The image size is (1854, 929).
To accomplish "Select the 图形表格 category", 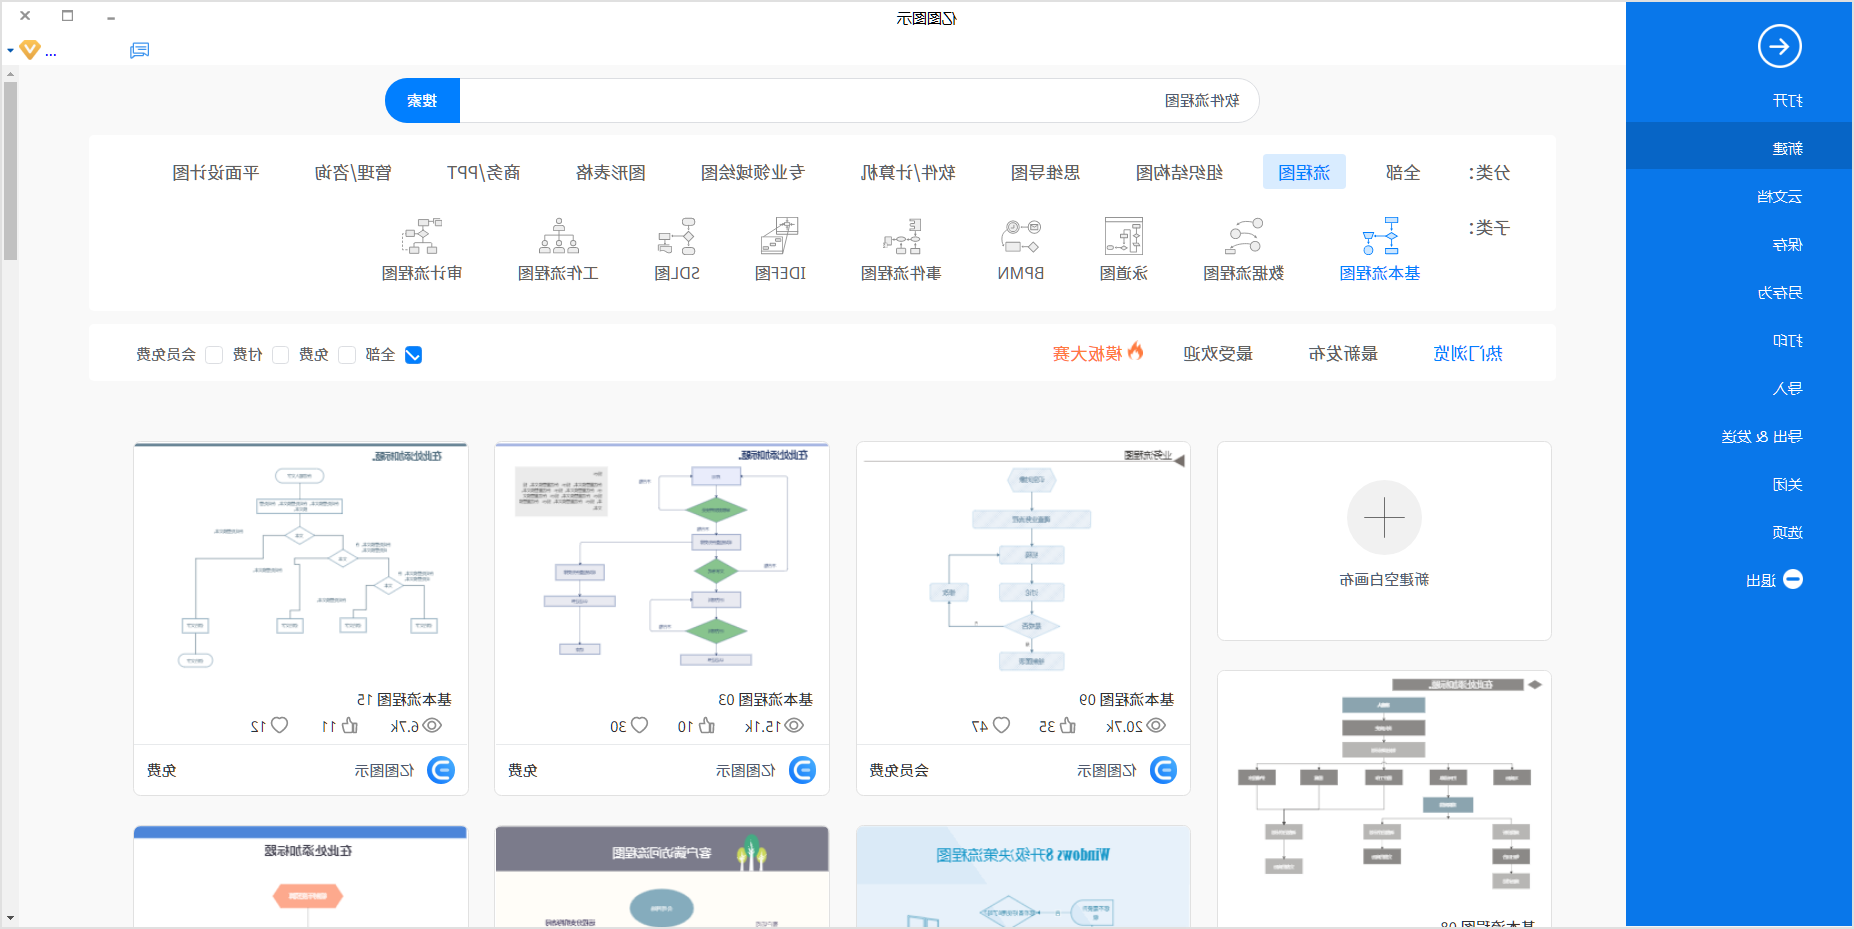I will click(x=610, y=172).
